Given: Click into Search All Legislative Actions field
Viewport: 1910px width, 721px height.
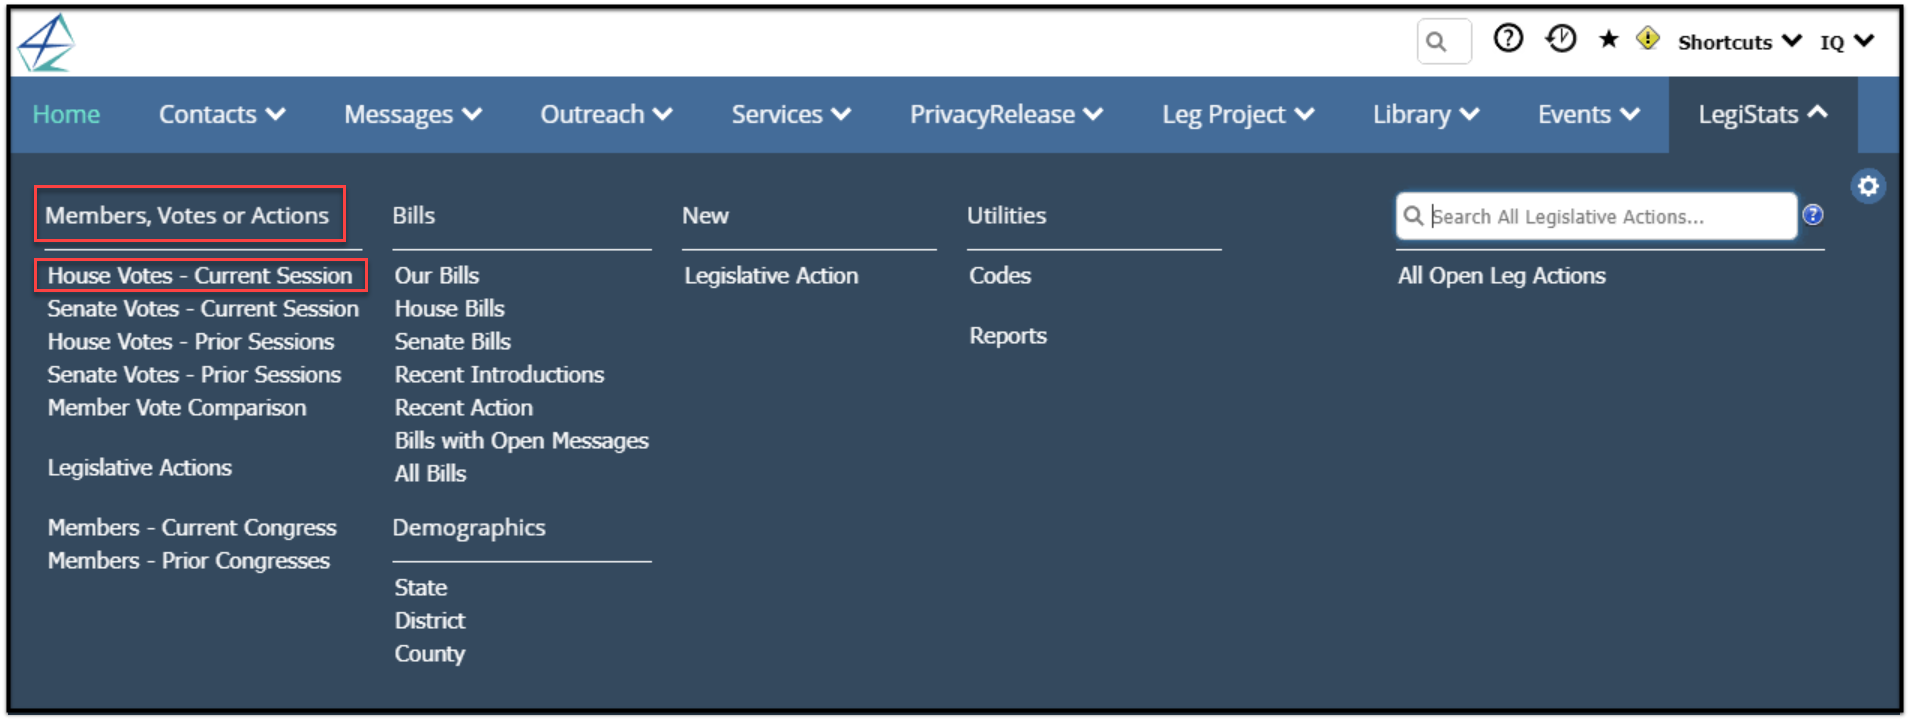Looking at the screenshot, I should (x=1596, y=216).
